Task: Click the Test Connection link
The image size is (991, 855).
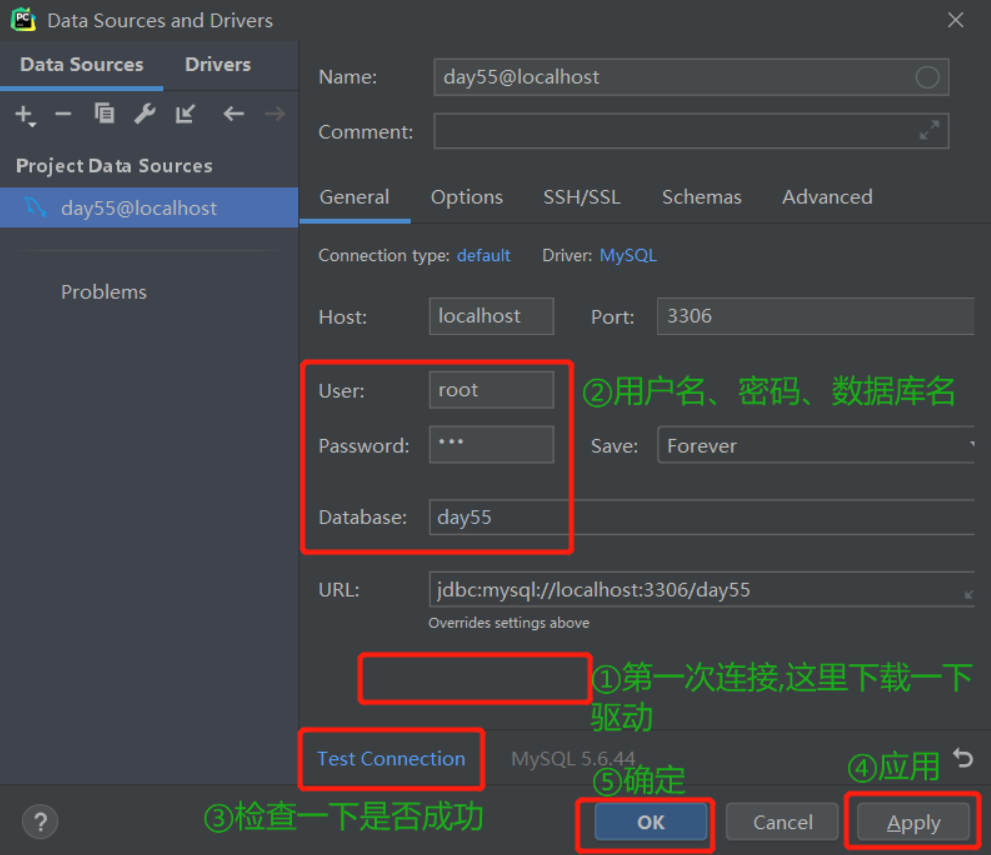Action: tap(391, 758)
